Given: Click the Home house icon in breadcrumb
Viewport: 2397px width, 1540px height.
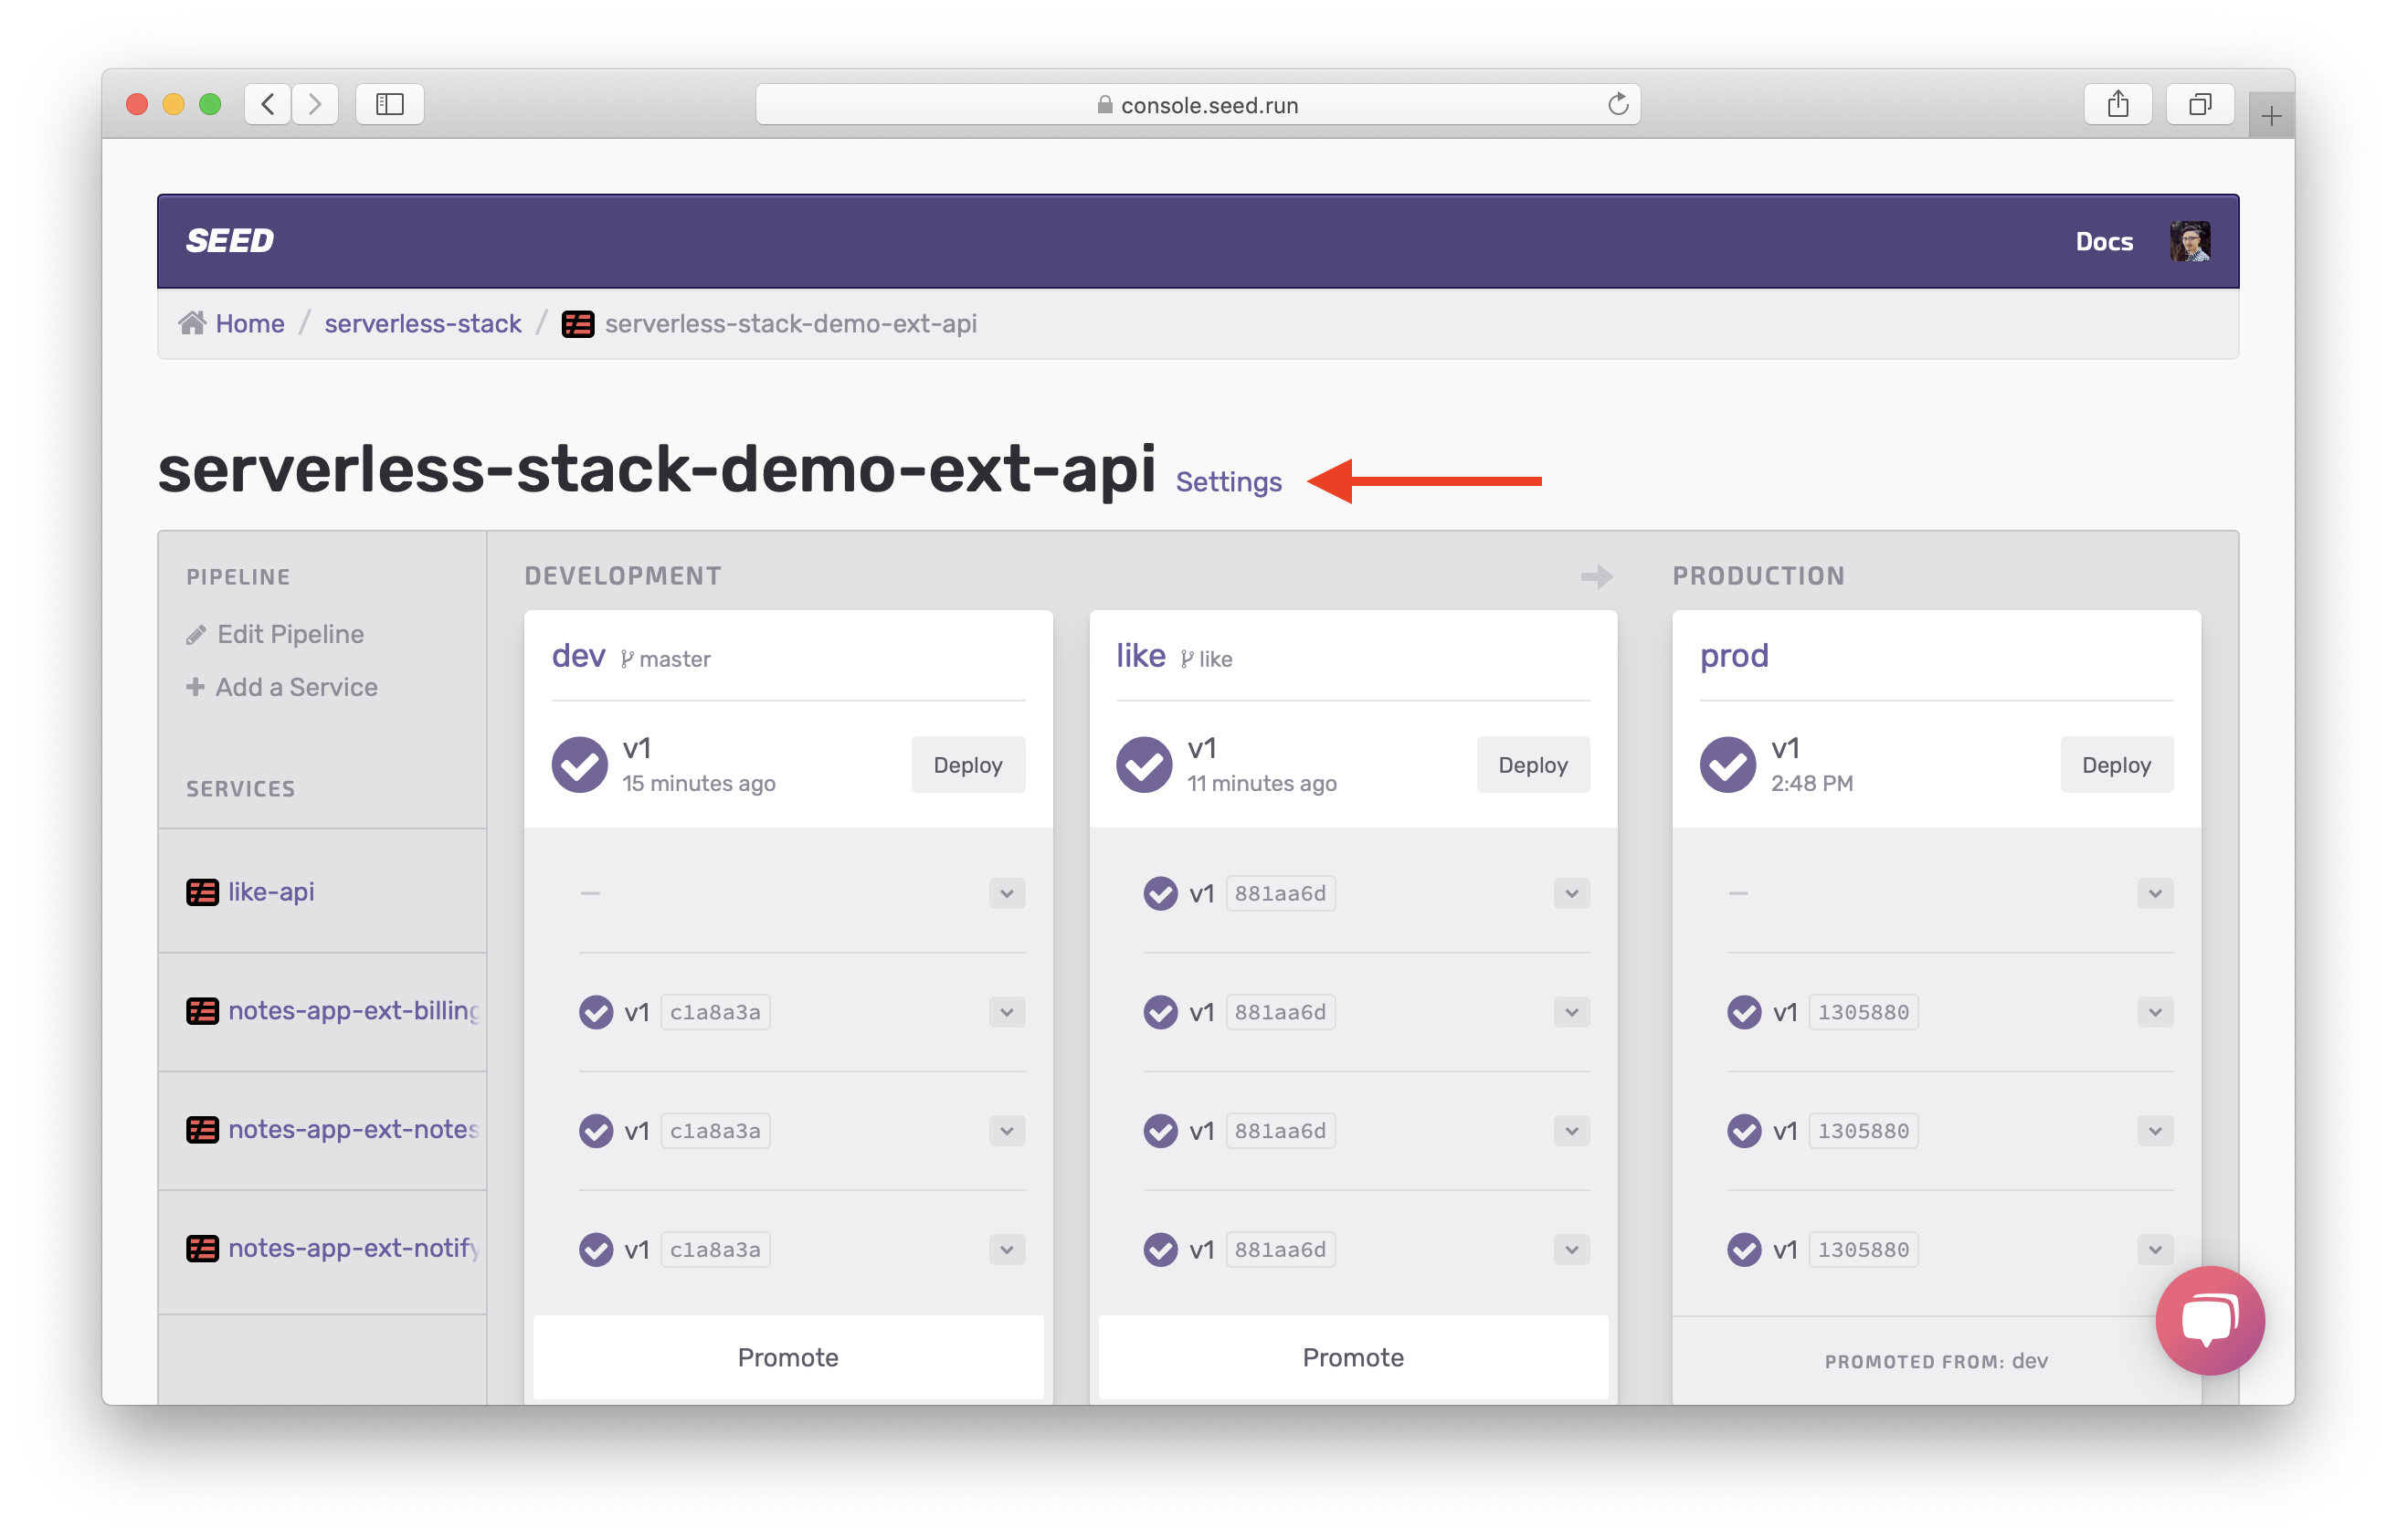Looking at the screenshot, I should tap(192, 323).
